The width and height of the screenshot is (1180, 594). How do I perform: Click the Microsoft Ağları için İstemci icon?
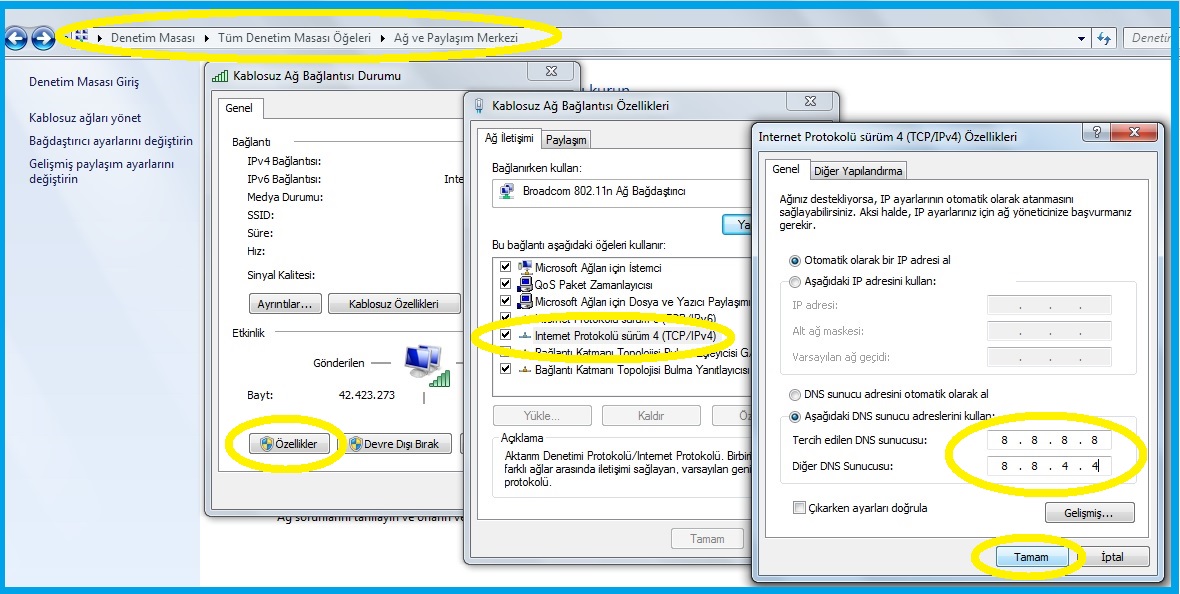tap(524, 267)
